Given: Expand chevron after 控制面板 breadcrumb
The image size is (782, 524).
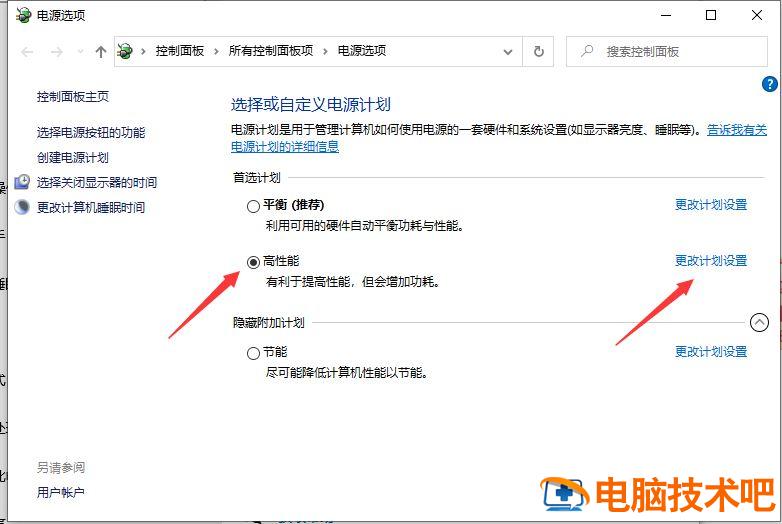Looking at the screenshot, I should 216,51.
